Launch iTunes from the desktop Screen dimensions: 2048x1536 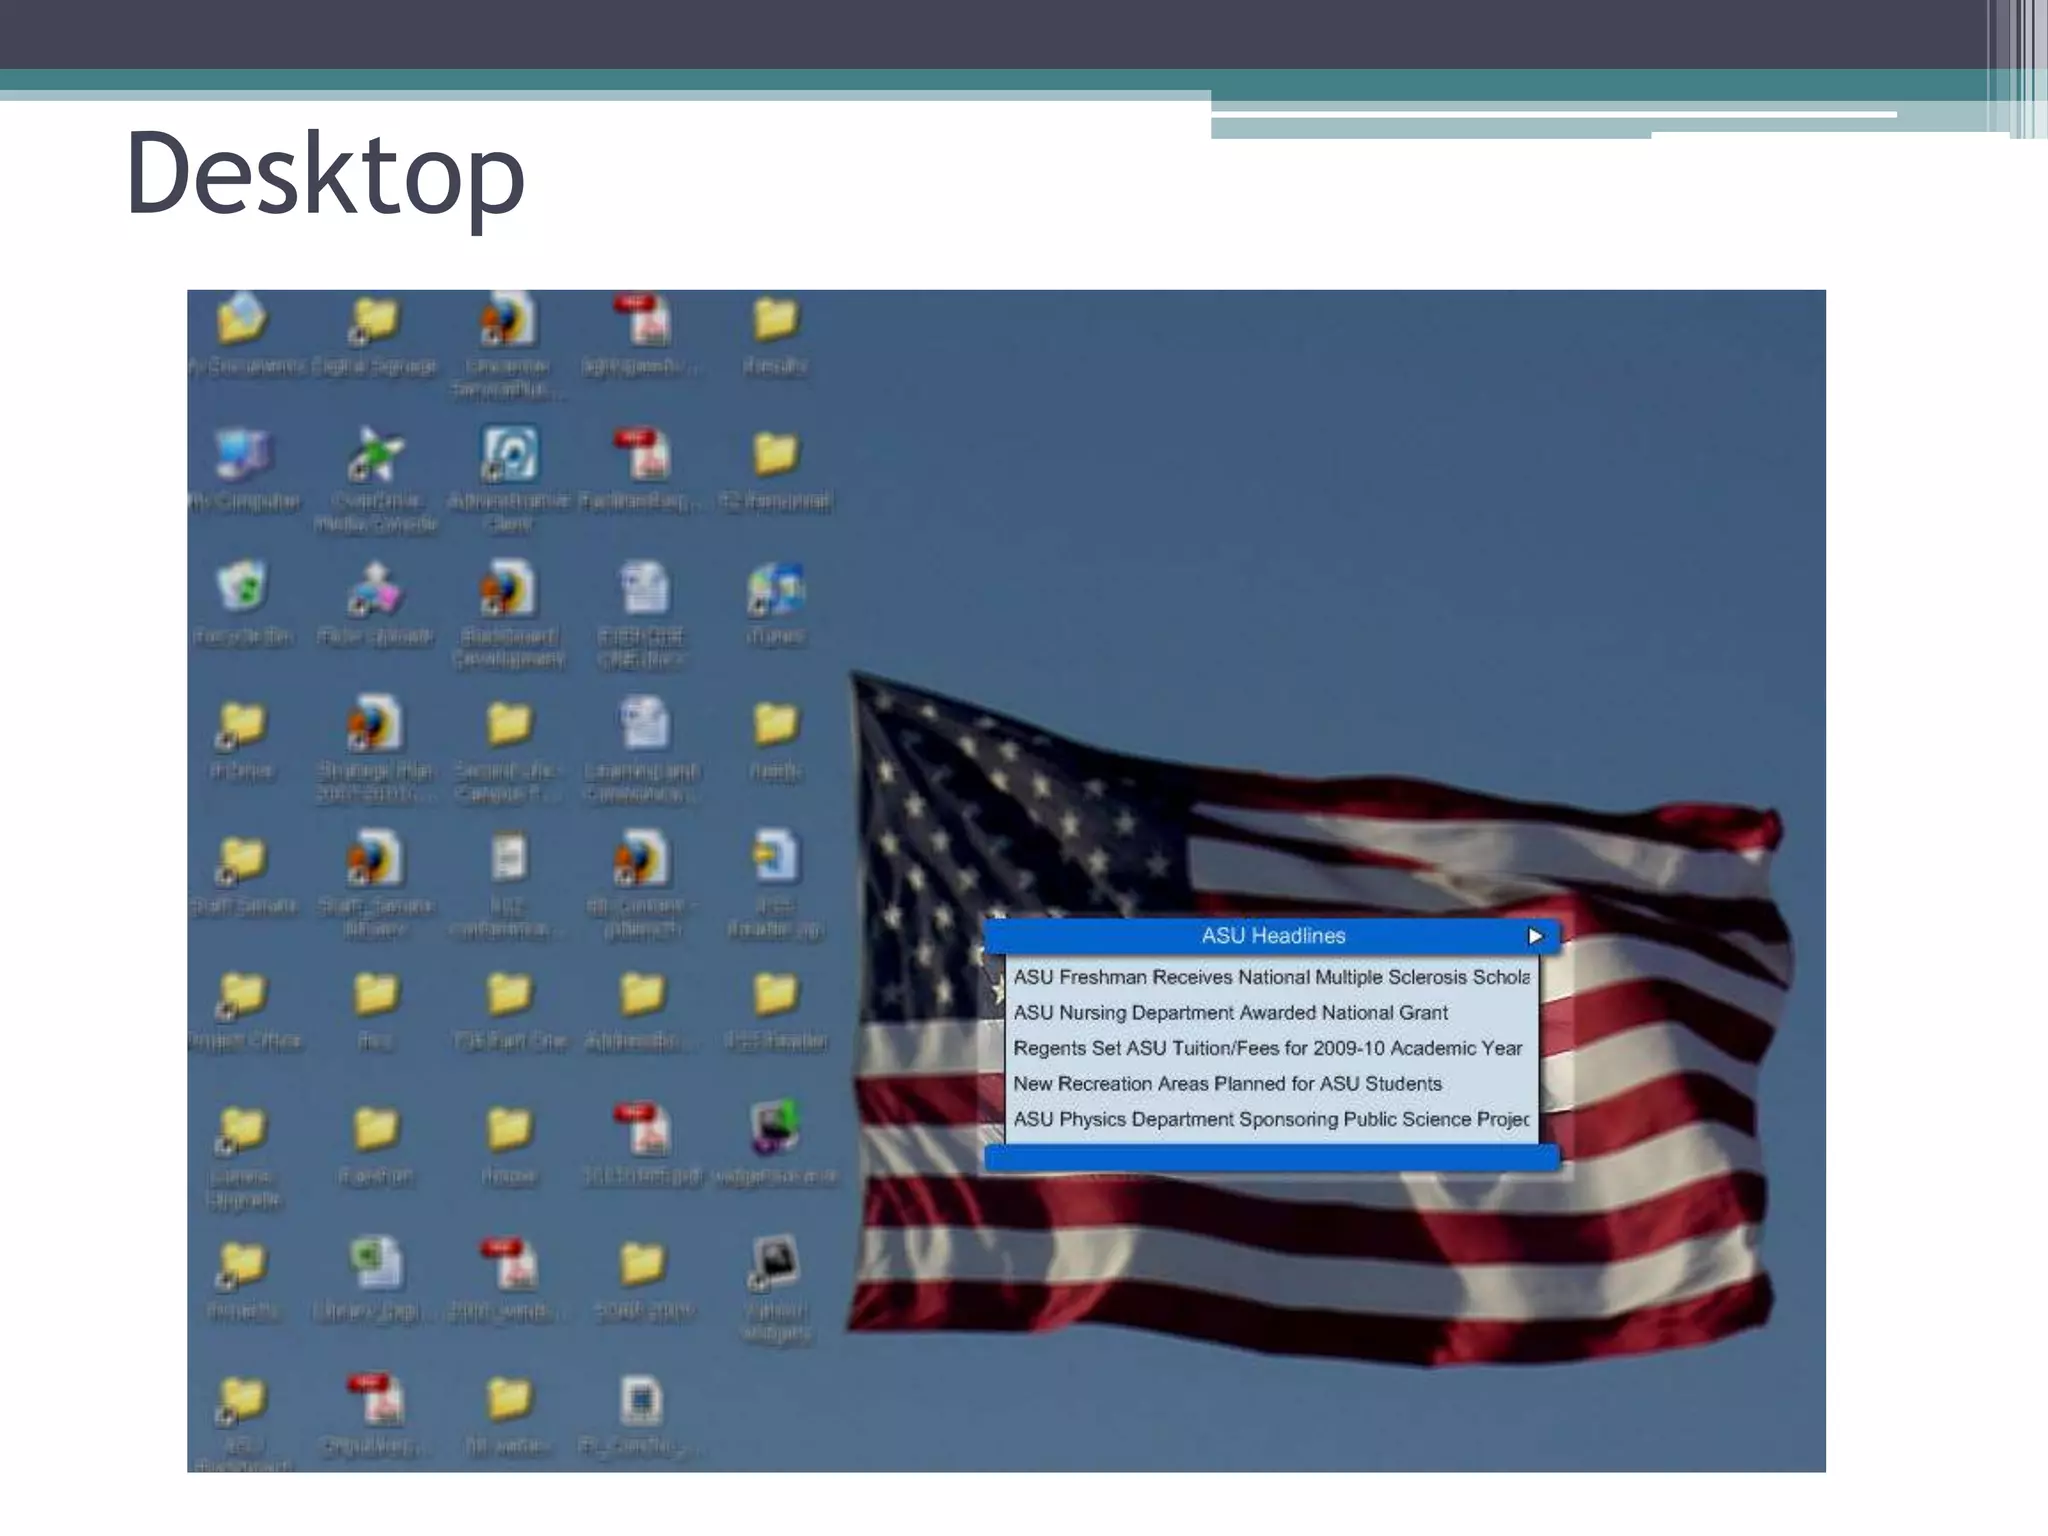775,590
